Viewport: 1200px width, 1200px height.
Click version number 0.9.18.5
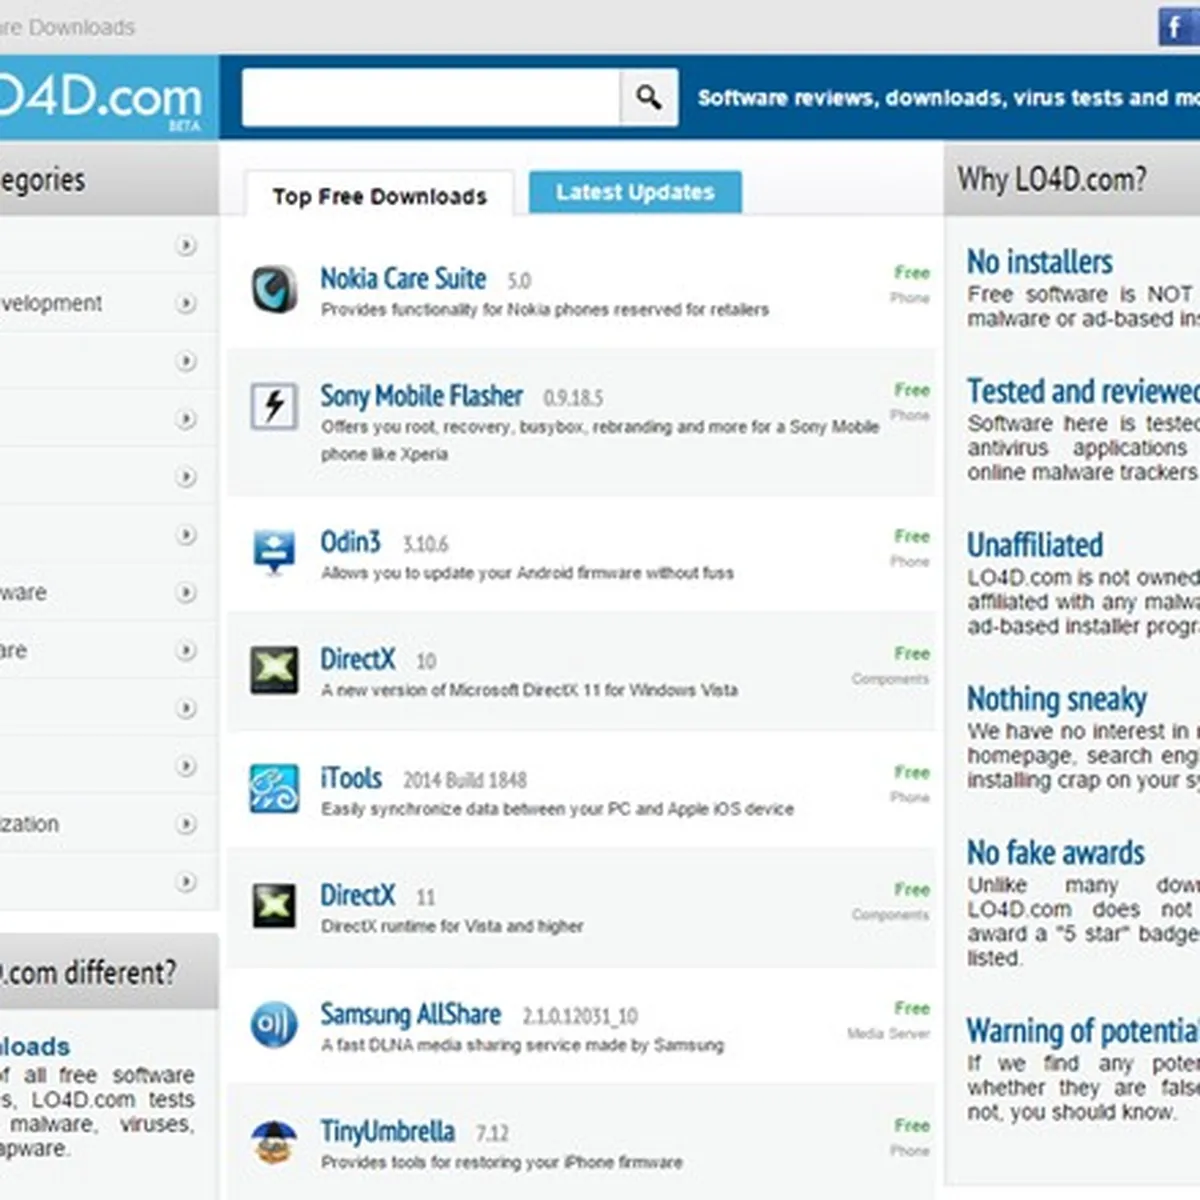tap(573, 398)
